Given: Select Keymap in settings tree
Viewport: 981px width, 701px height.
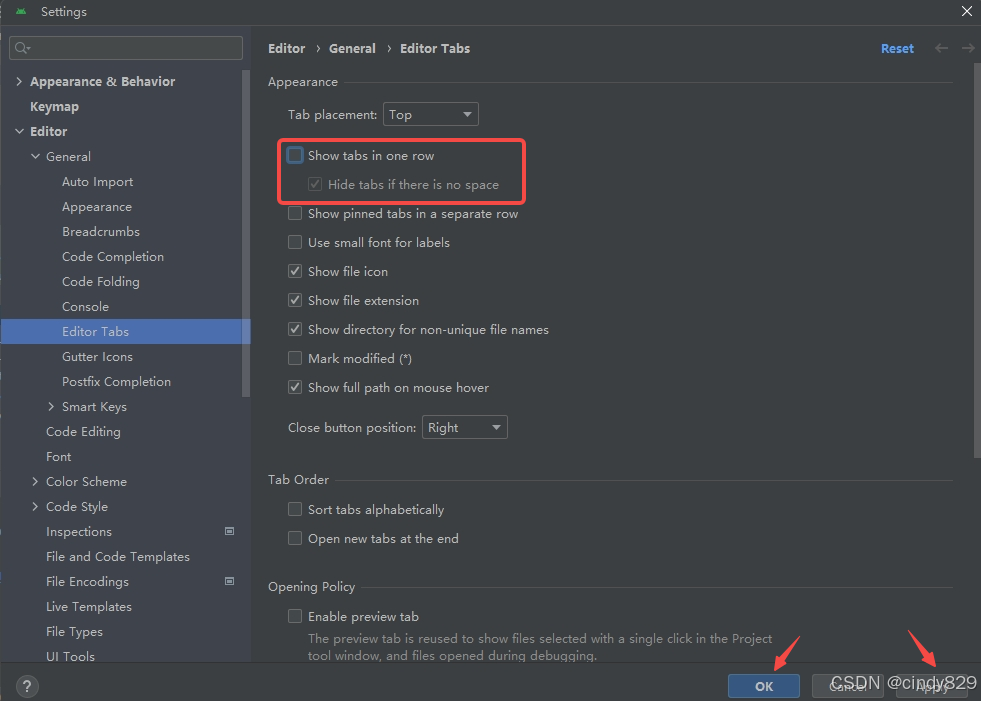Looking at the screenshot, I should (54, 106).
